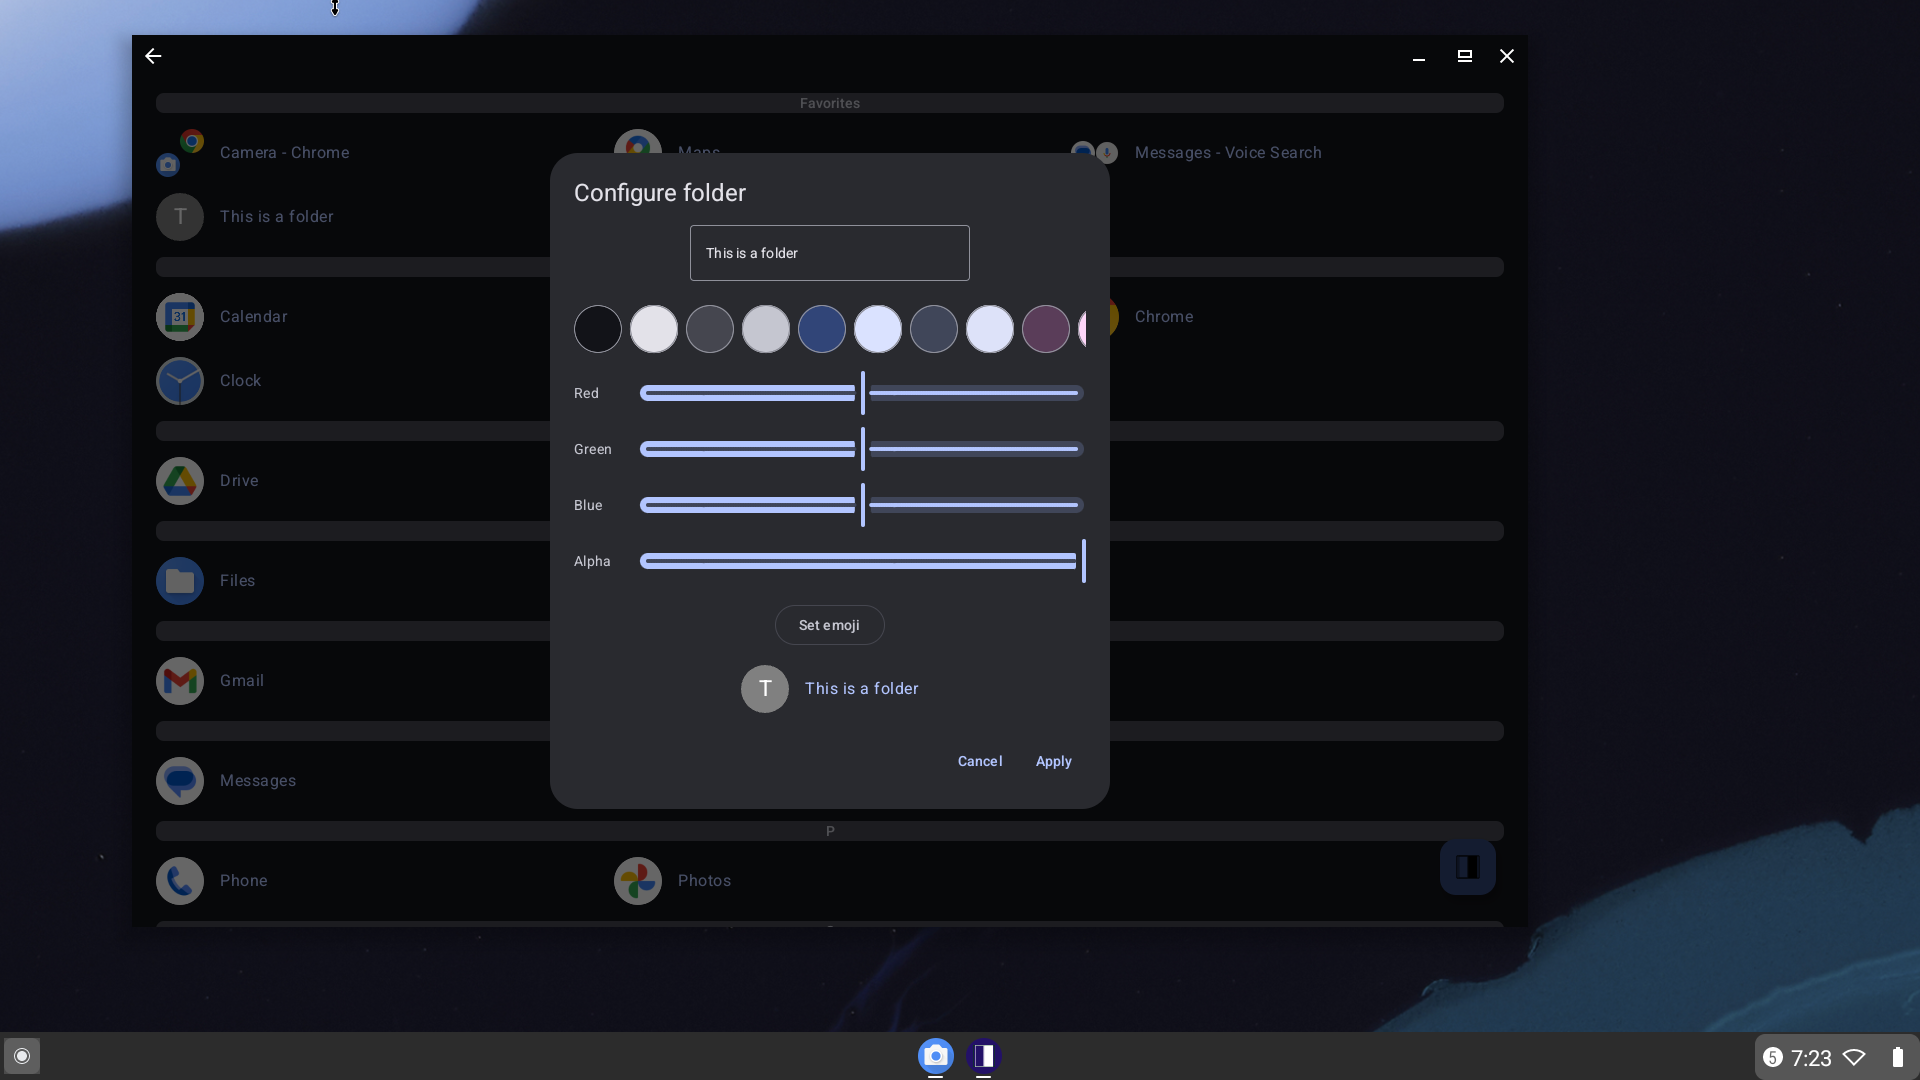Open Google Photos icon
Image resolution: width=1920 pixels, height=1080 pixels.
click(638, 881)
